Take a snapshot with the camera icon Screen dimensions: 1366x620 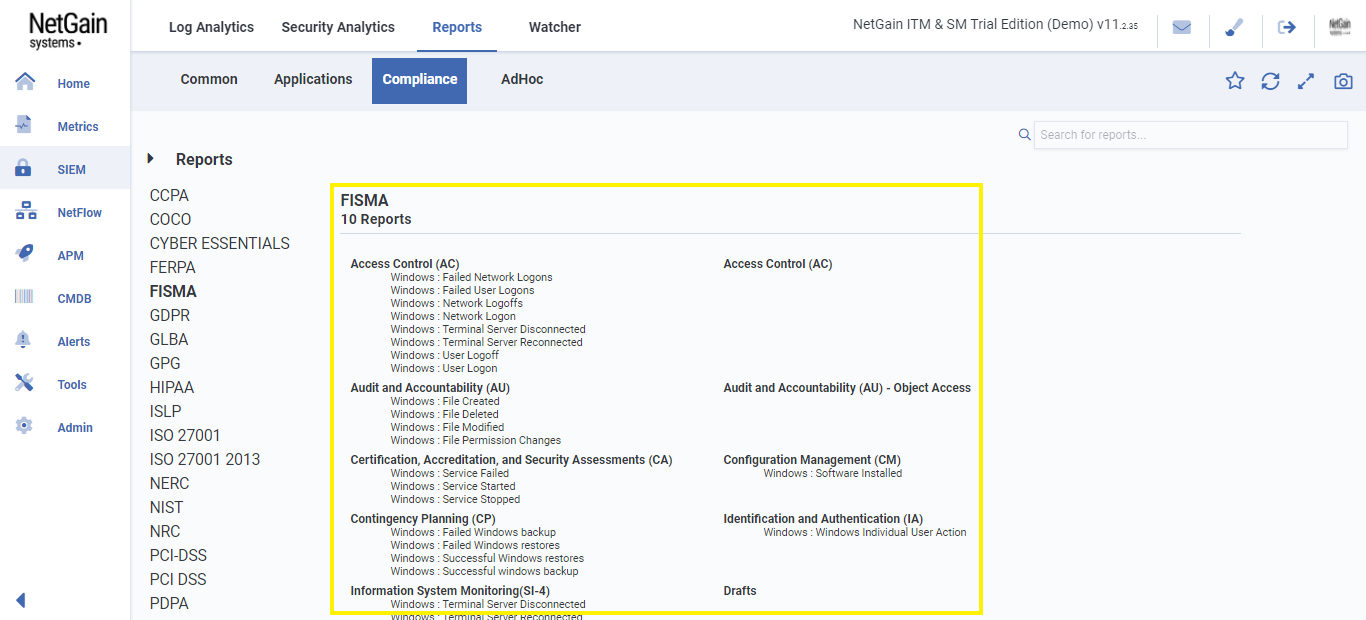(x=1343, y=81)
